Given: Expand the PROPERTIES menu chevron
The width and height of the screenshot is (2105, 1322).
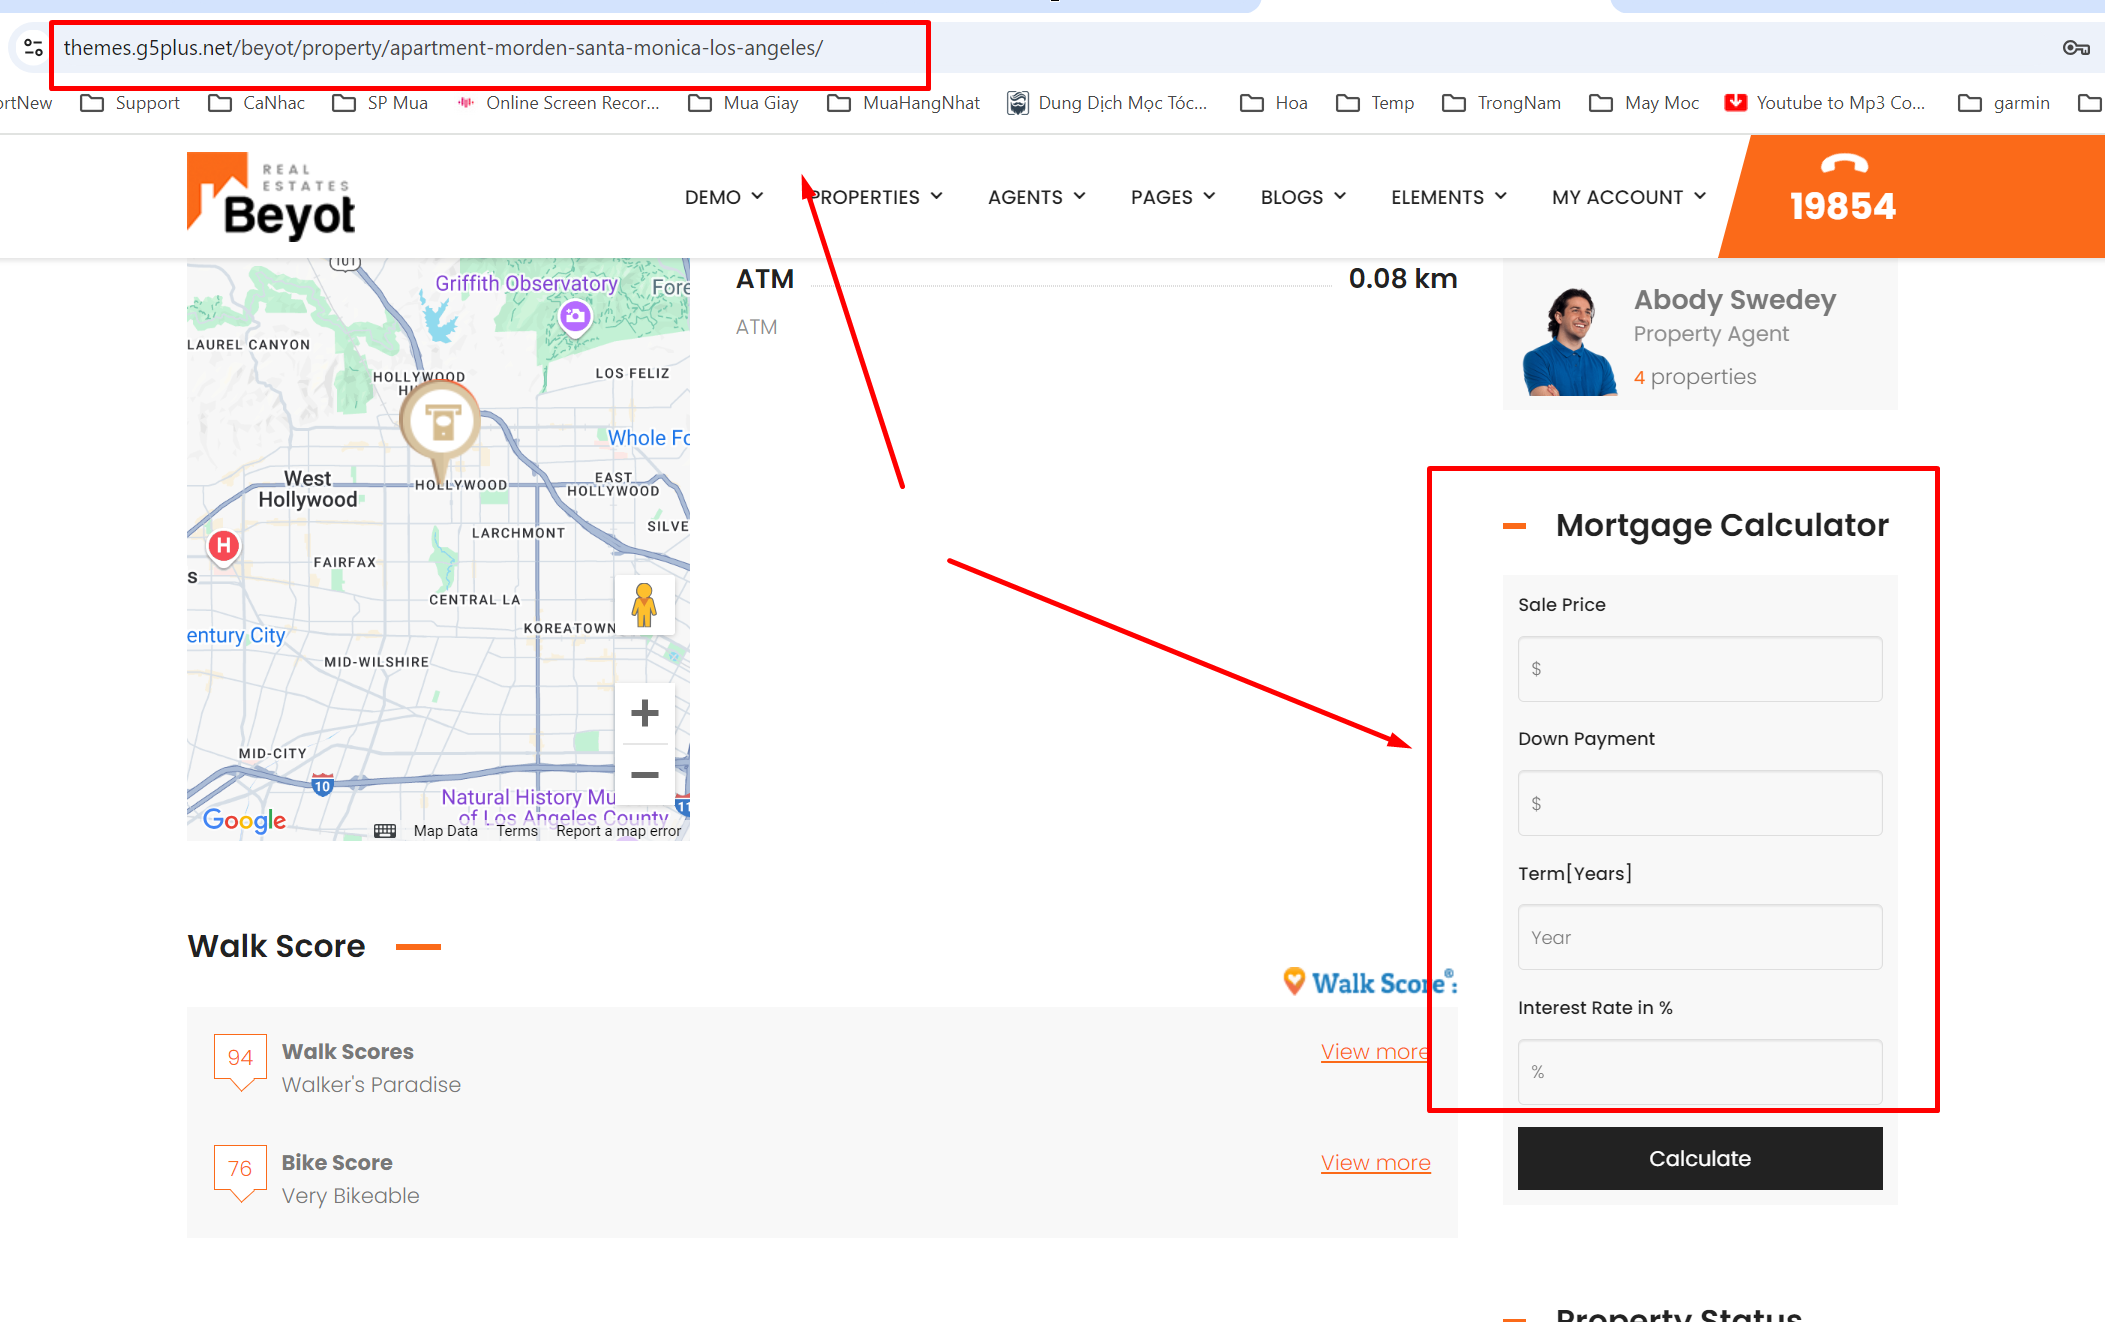Looking at the screenshot, I should (x=936, y=196).
